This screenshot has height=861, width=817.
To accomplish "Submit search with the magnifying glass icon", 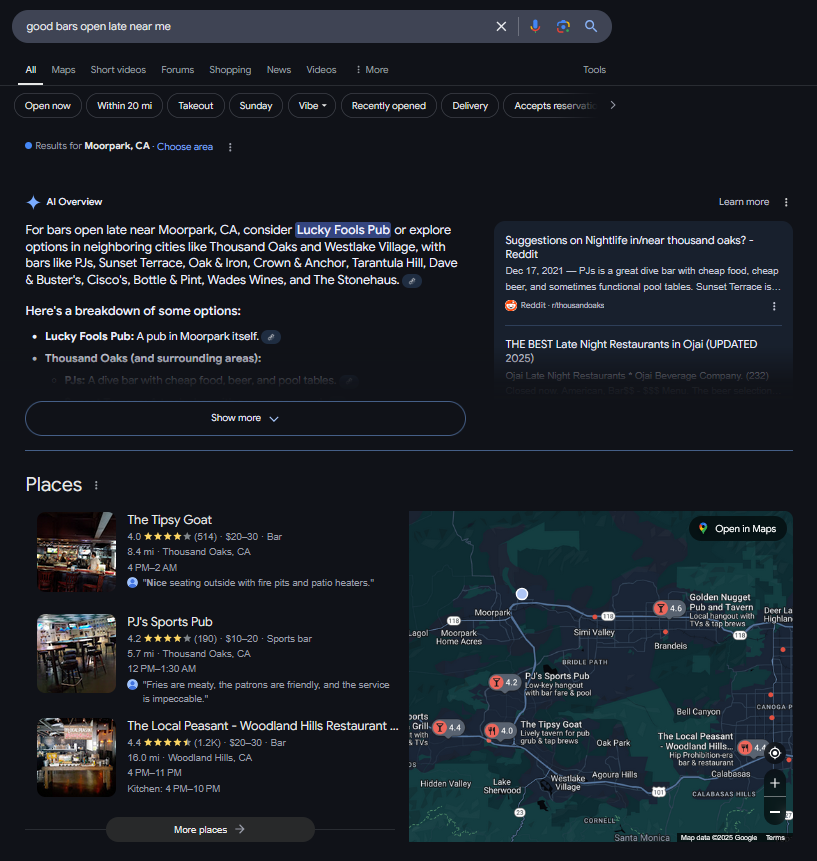I will pos(591,26).
